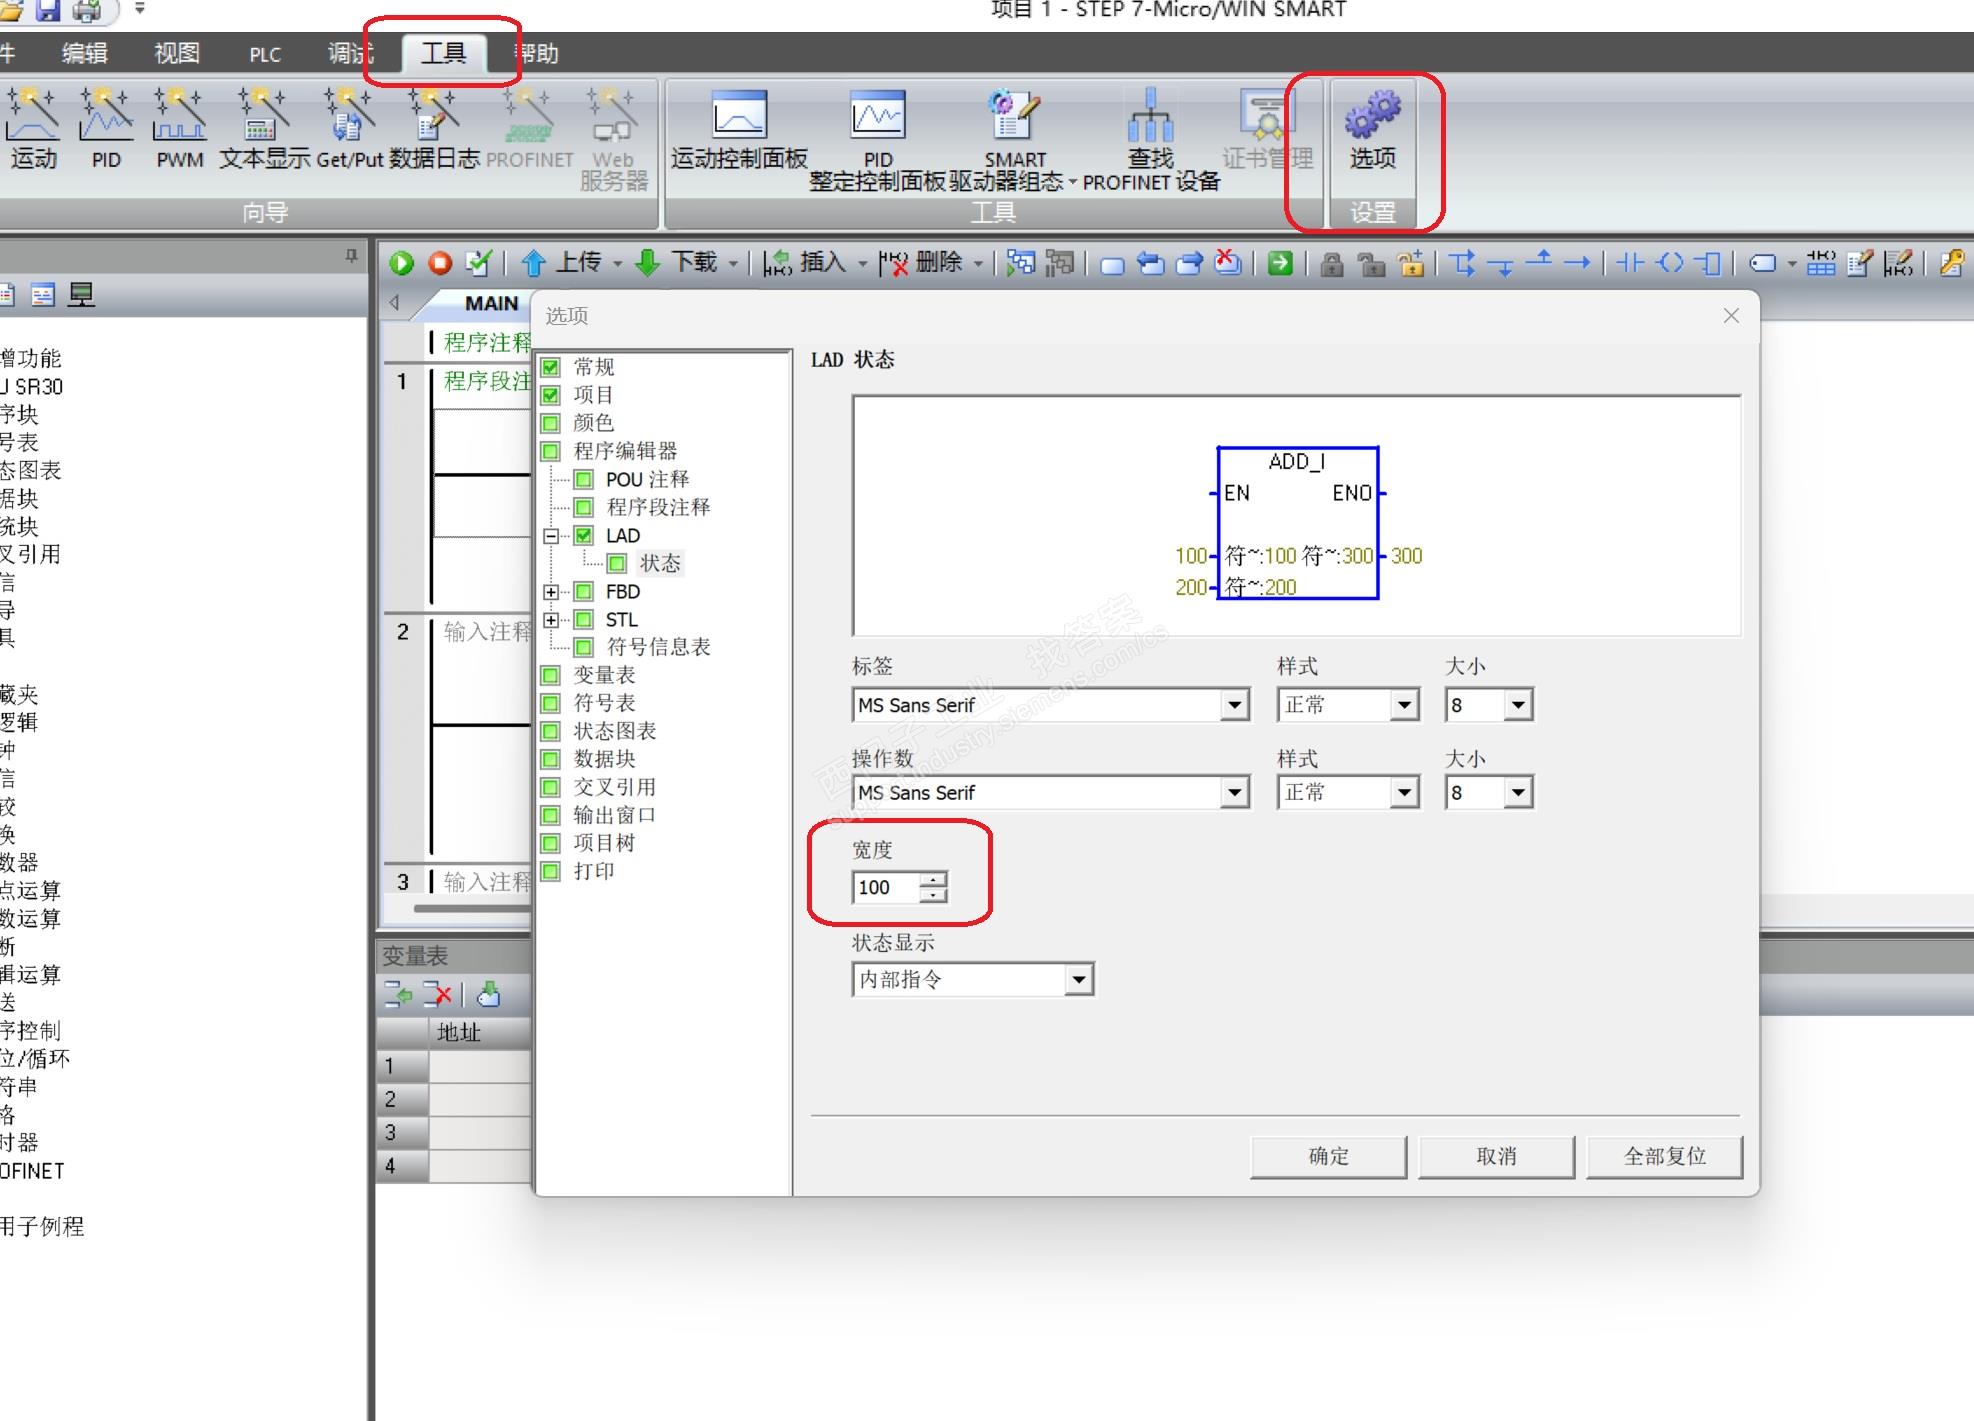
Task: Open the 调试 ribbon tab
Action: (350, 53)
